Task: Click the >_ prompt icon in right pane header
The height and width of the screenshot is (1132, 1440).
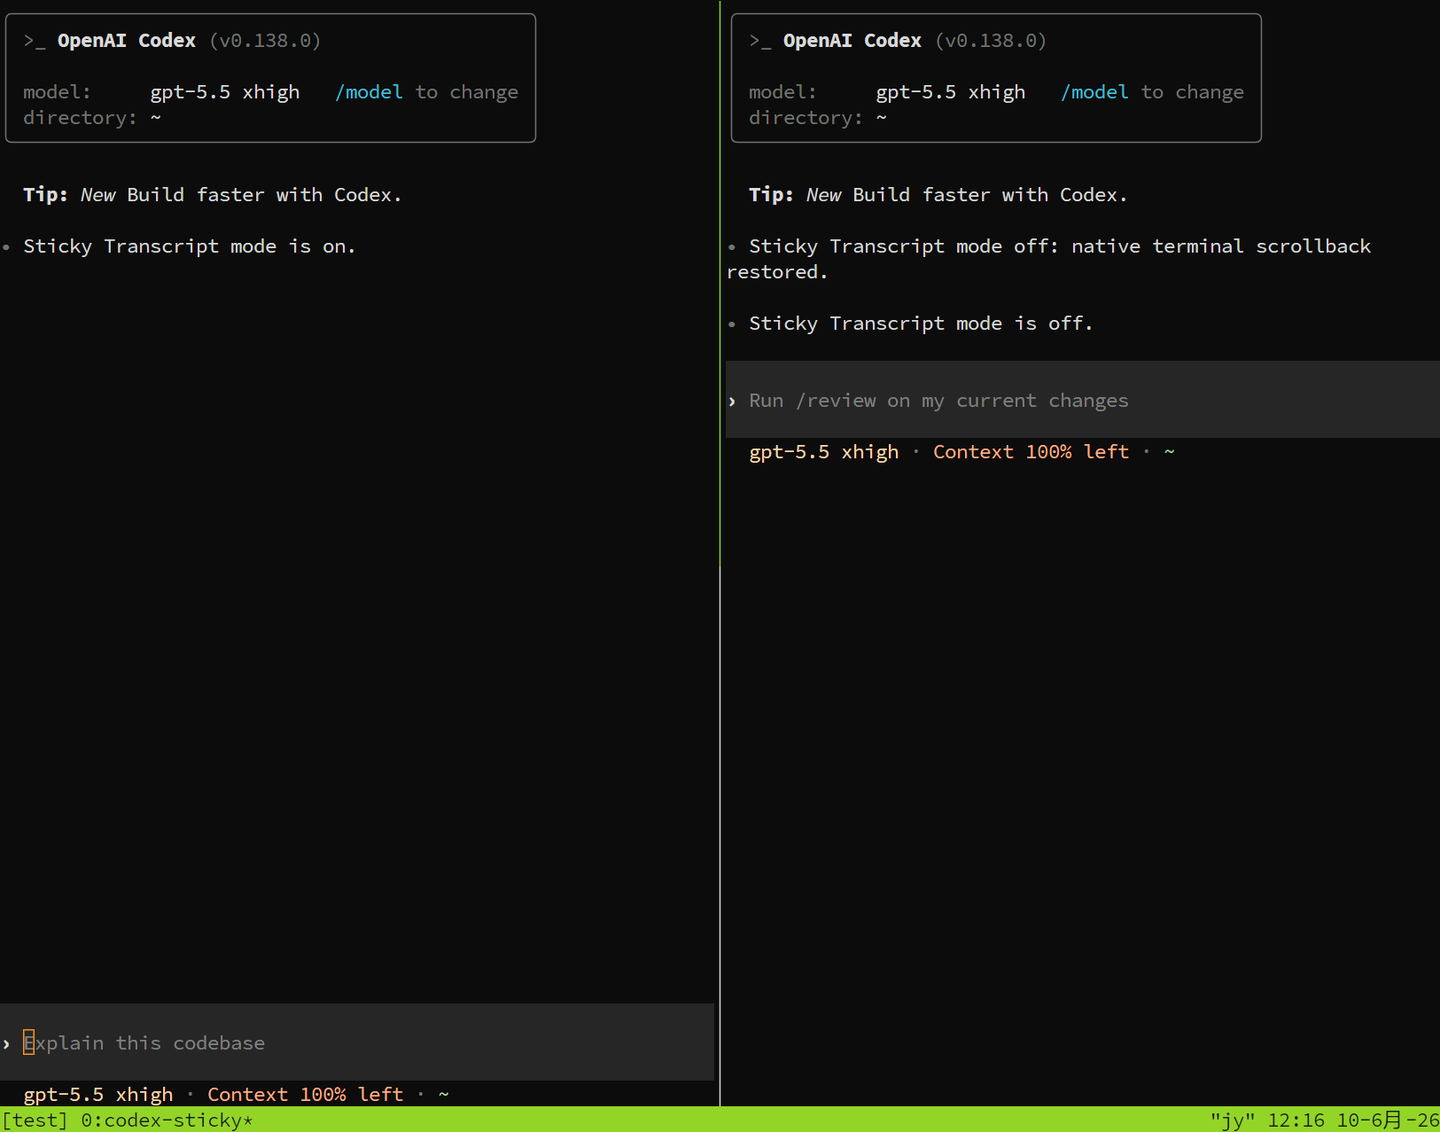Action: click(x=760, y=41)
